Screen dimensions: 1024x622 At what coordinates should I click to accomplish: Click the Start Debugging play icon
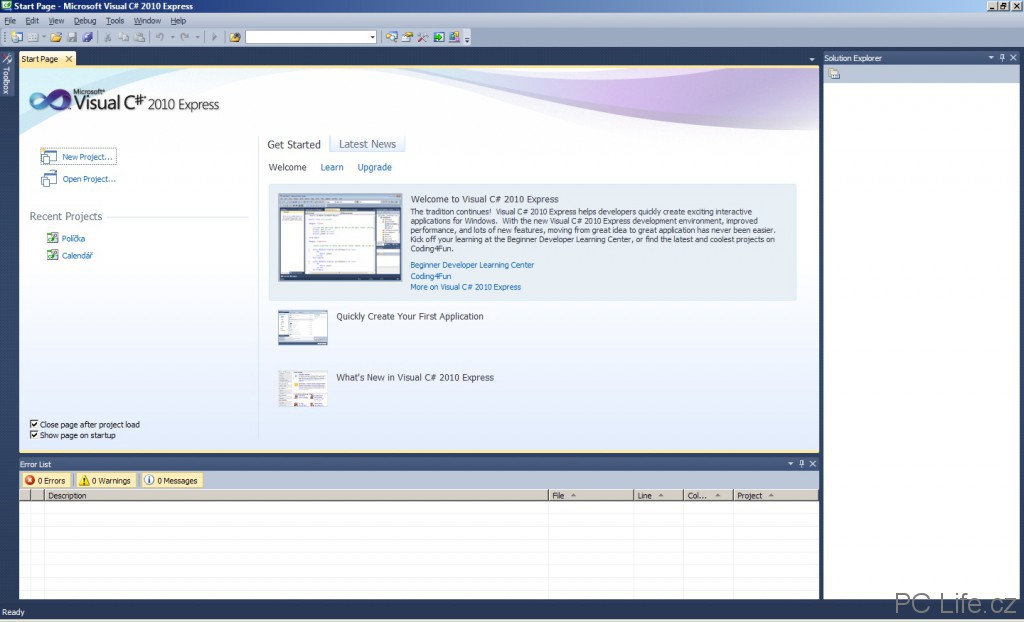pyautogui.click(x=214, y=37)
